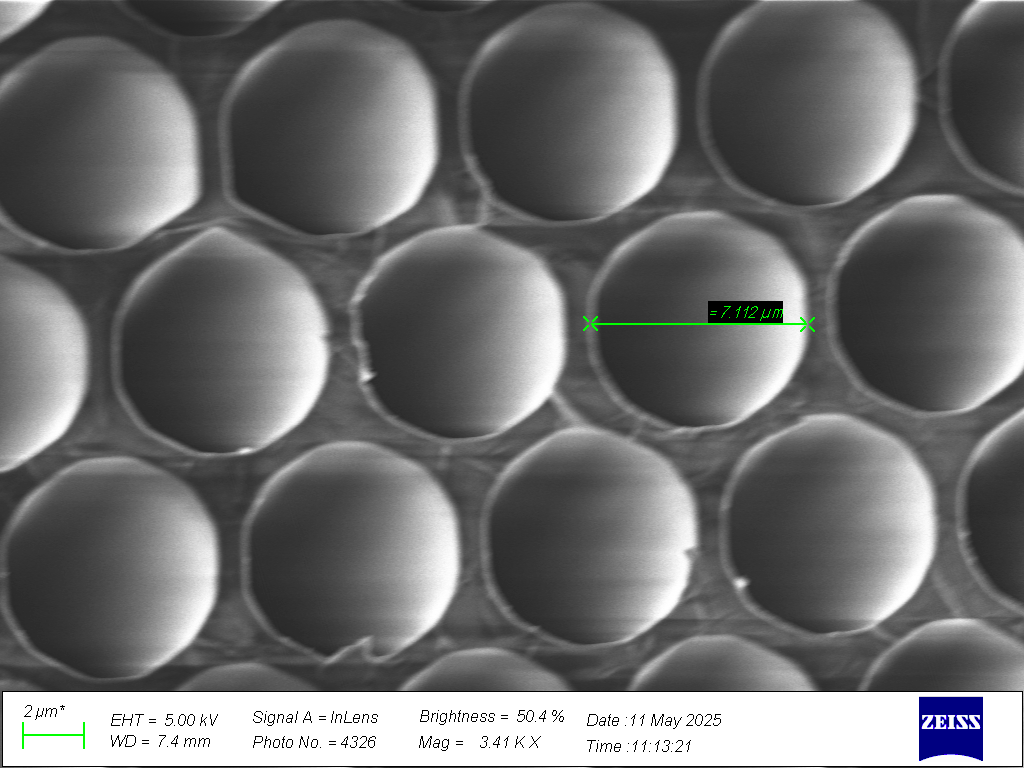The image size is (1024, 768).
Task: Select the left green X measurement marker
Action: point(590,323)
